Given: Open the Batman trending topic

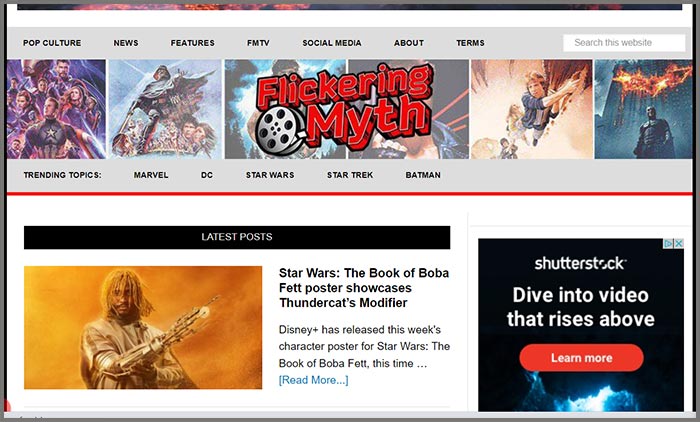Looking at the screenshot, I should click(423, 175).
